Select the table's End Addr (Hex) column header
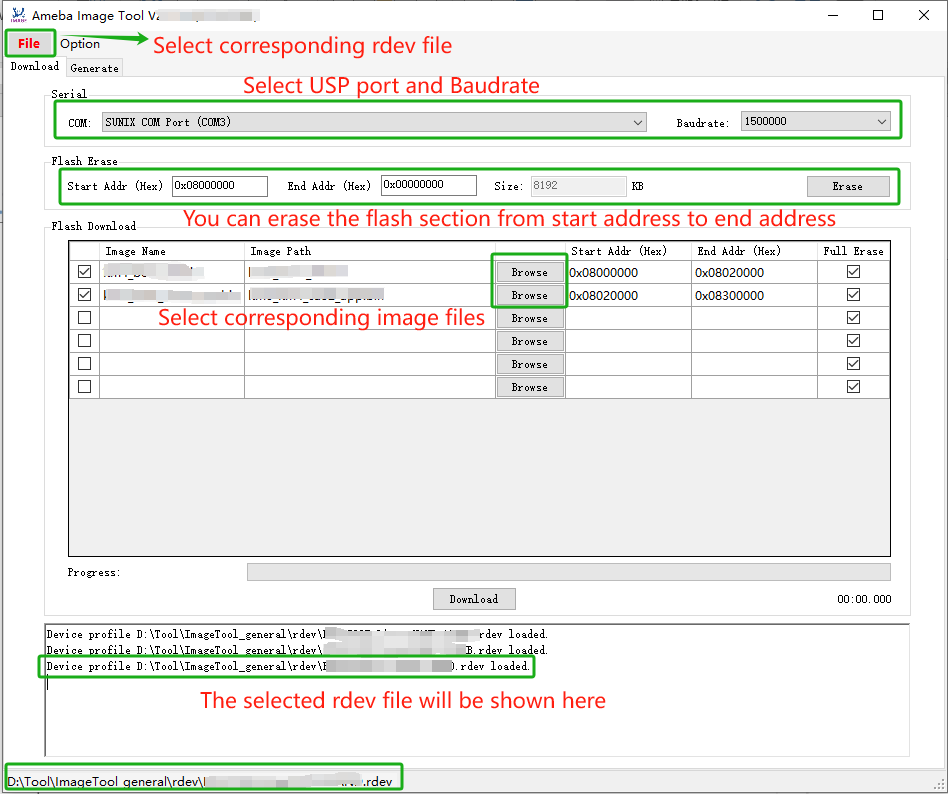948x794 pixels. point(754,251)
